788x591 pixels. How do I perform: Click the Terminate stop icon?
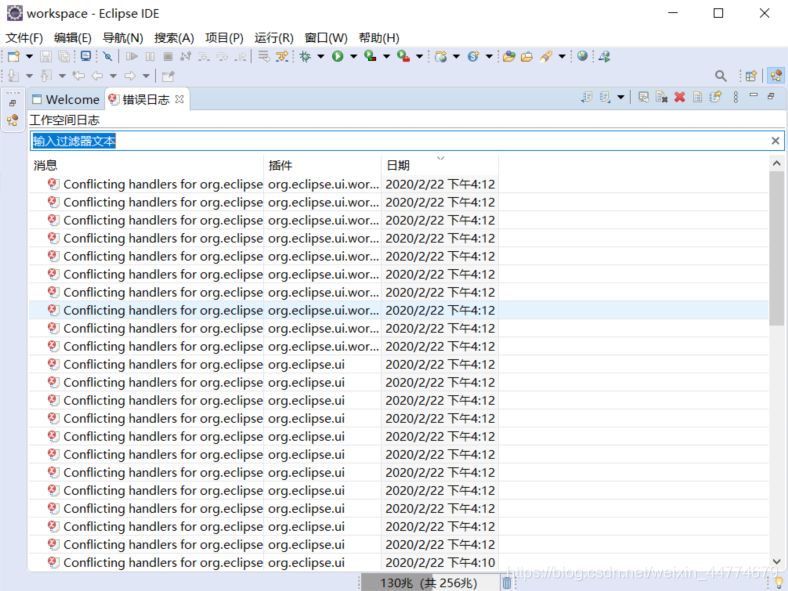(168, 56)
